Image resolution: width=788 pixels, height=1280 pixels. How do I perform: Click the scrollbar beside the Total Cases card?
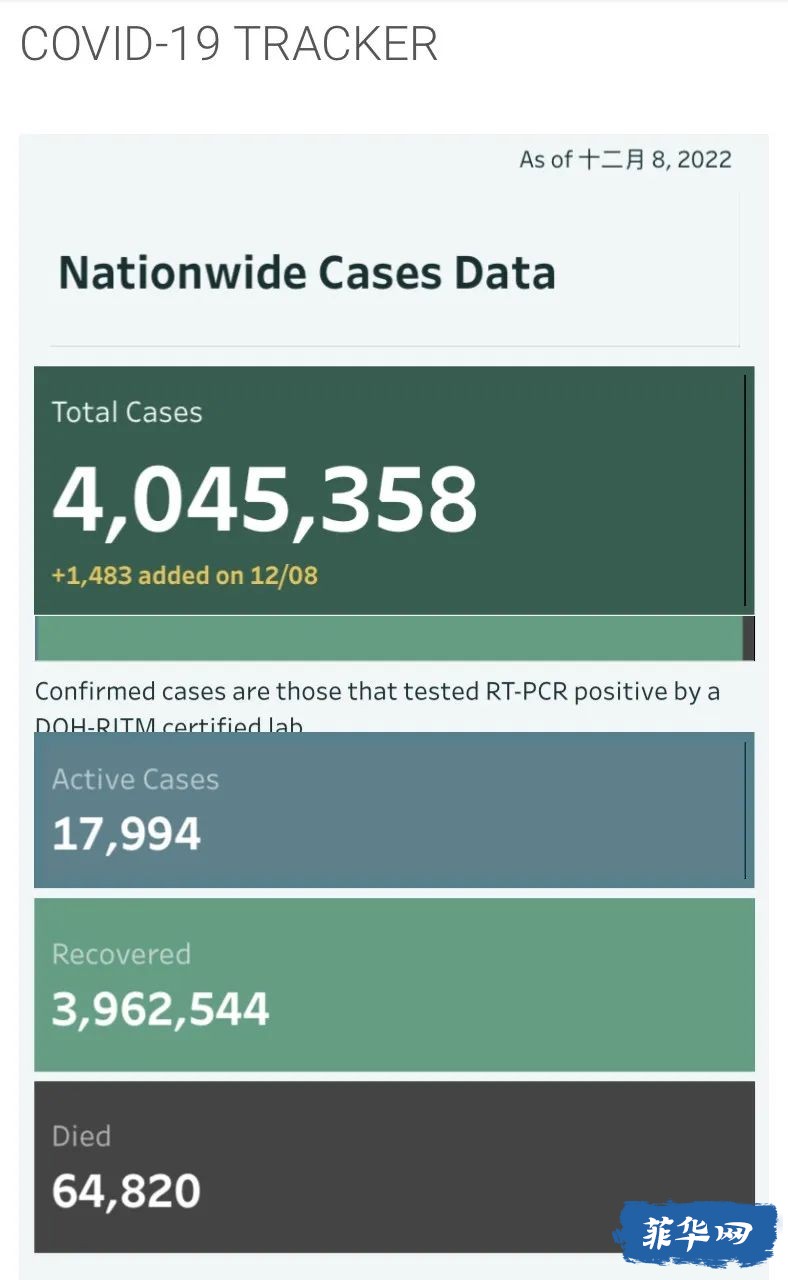tap(745, 490)
